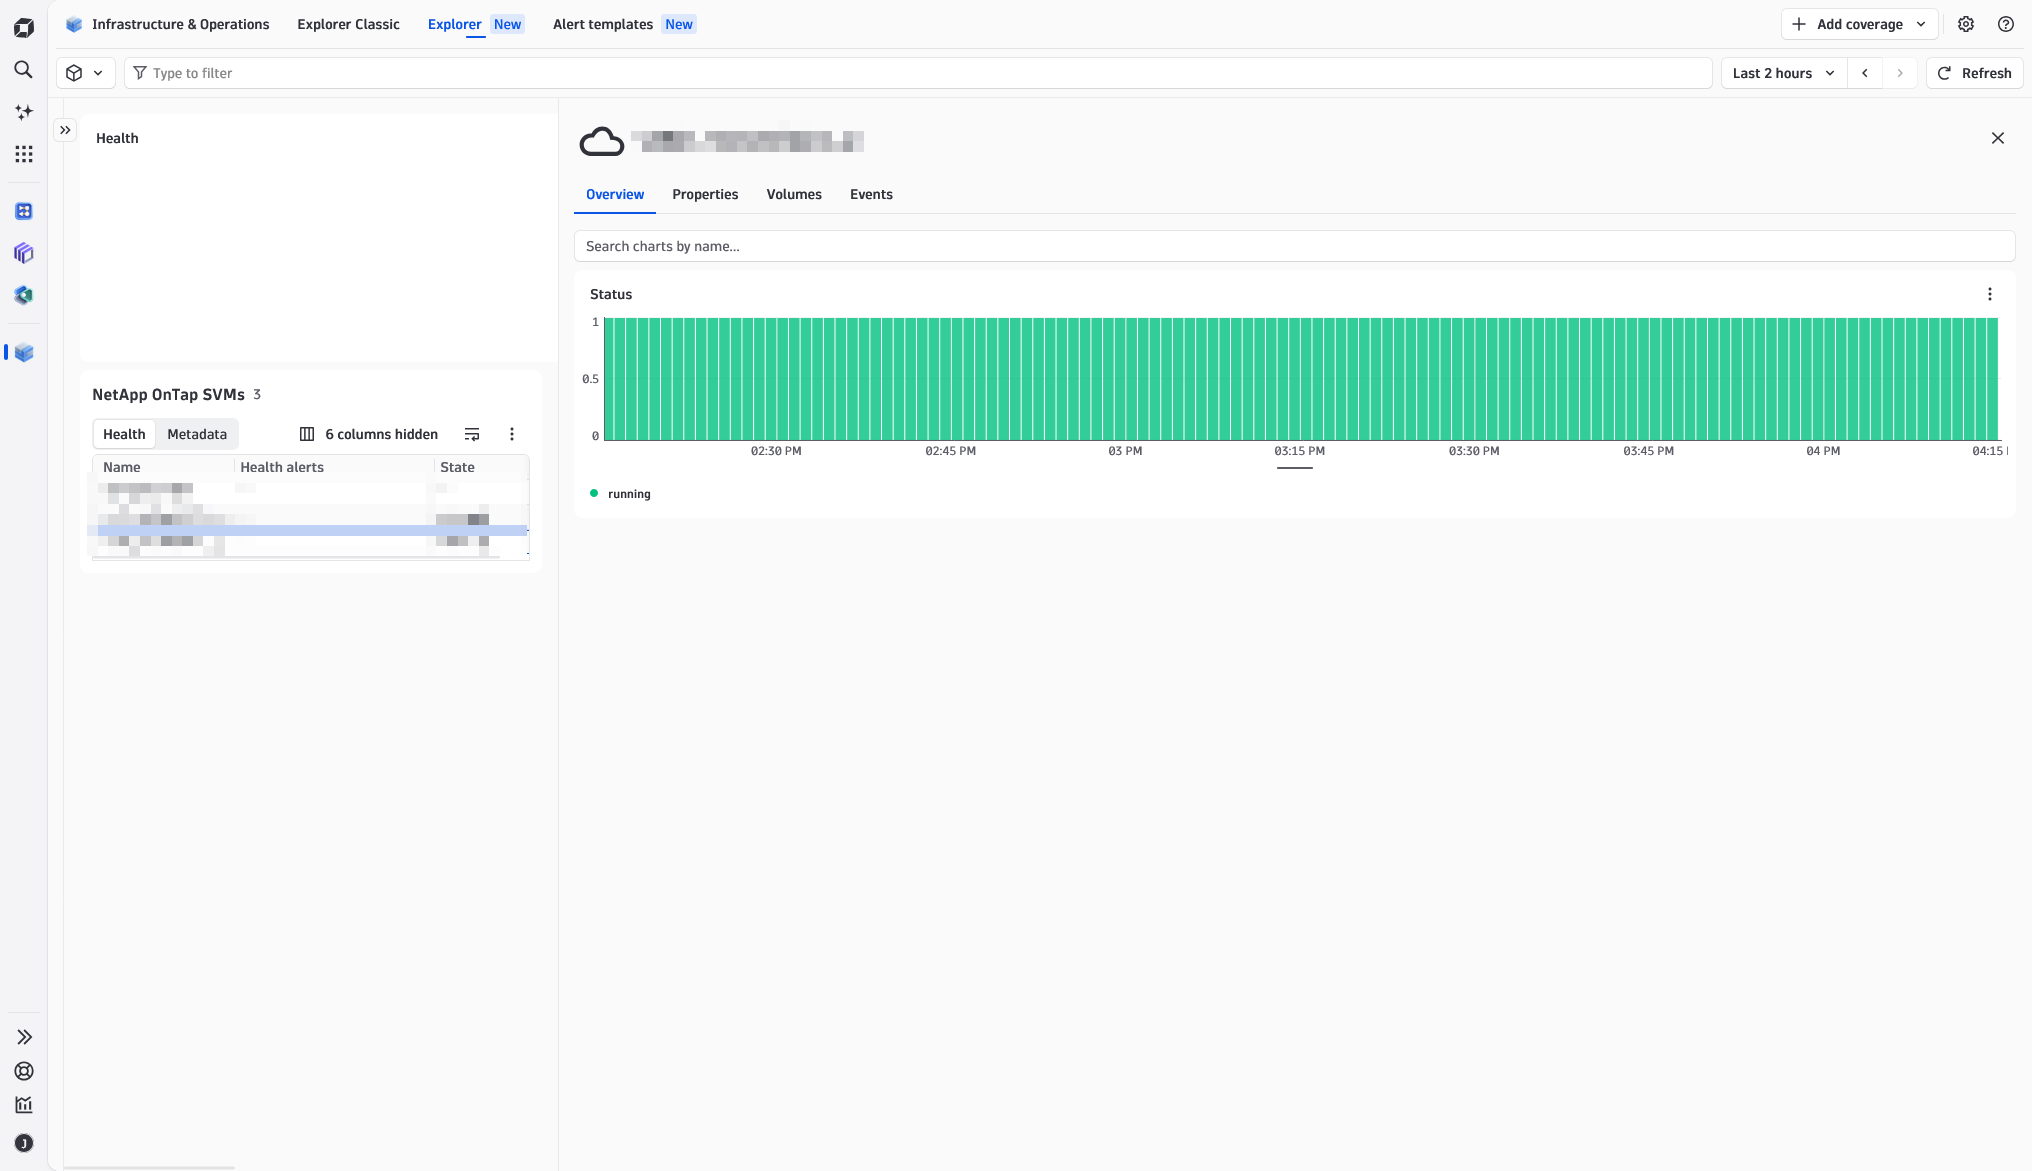Screen dimensions: 2032x1171
Task: Open the chart icon at sidebar bottom
Action: click(24, 1105)
